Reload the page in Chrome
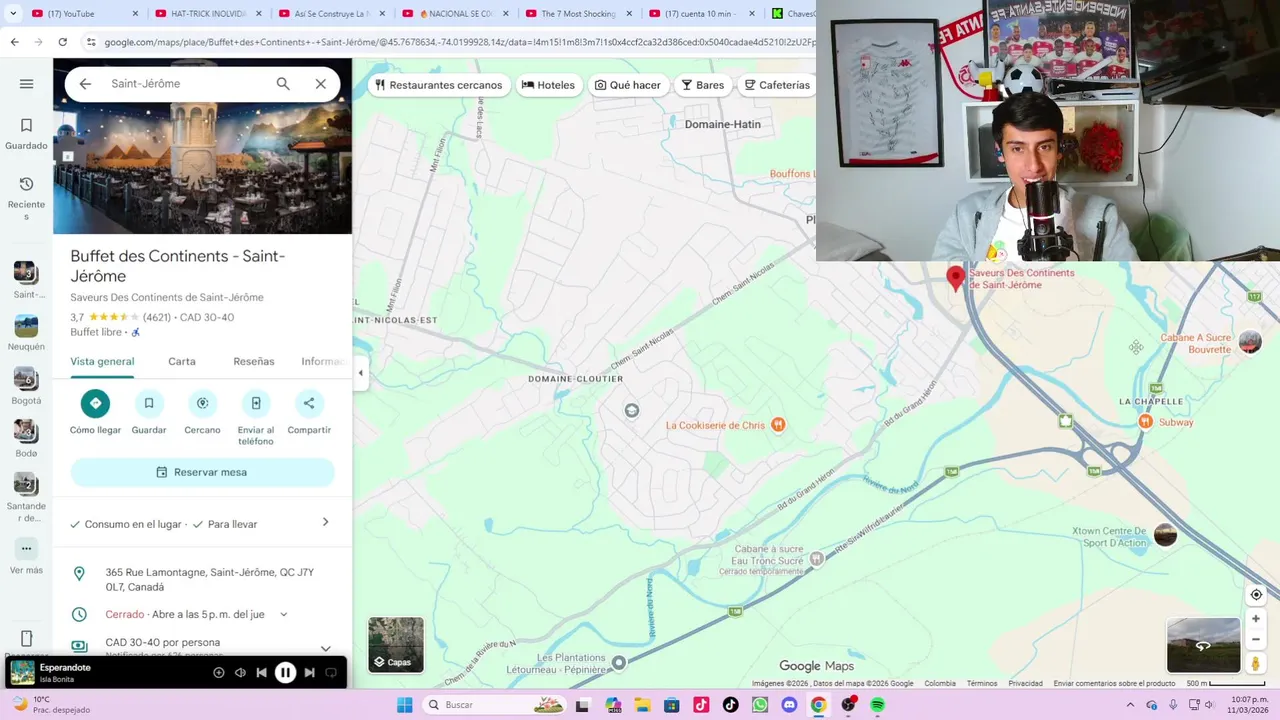 (62, 42)
